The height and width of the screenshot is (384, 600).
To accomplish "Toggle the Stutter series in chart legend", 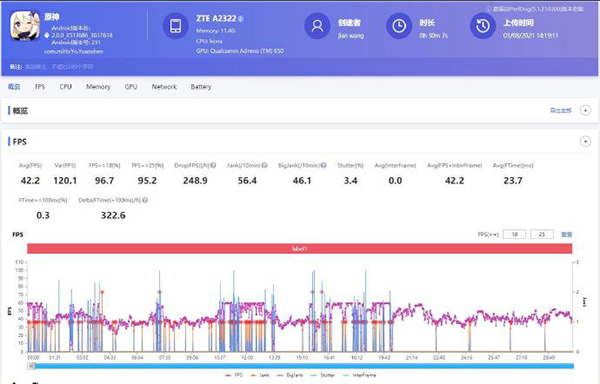I will tap(323, 375).
